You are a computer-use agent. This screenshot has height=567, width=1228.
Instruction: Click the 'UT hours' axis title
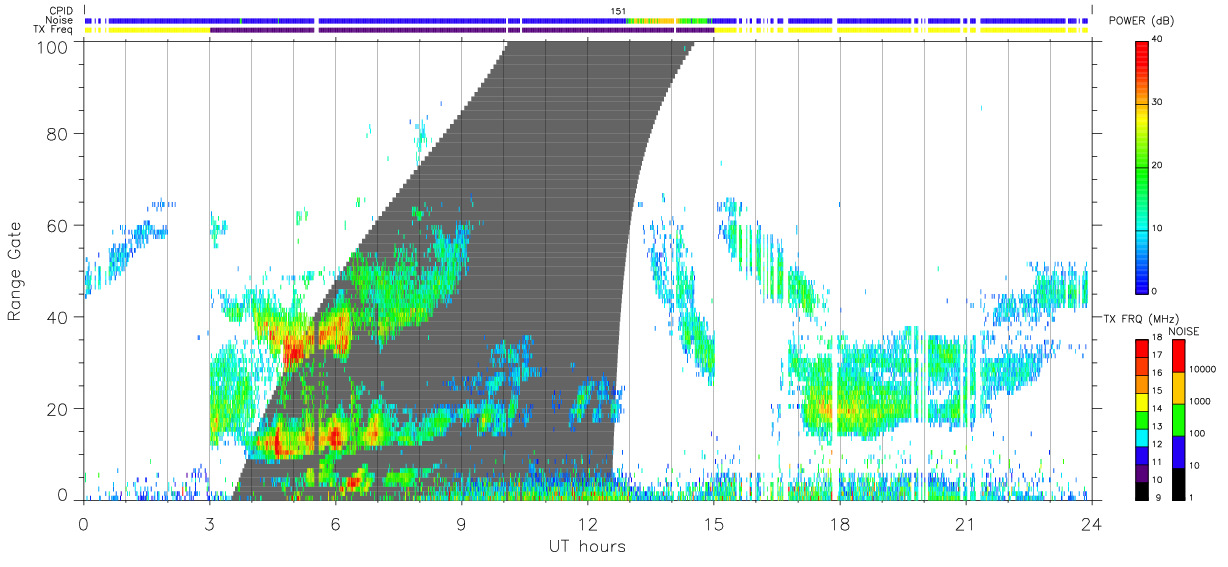(x=586, y=546)
